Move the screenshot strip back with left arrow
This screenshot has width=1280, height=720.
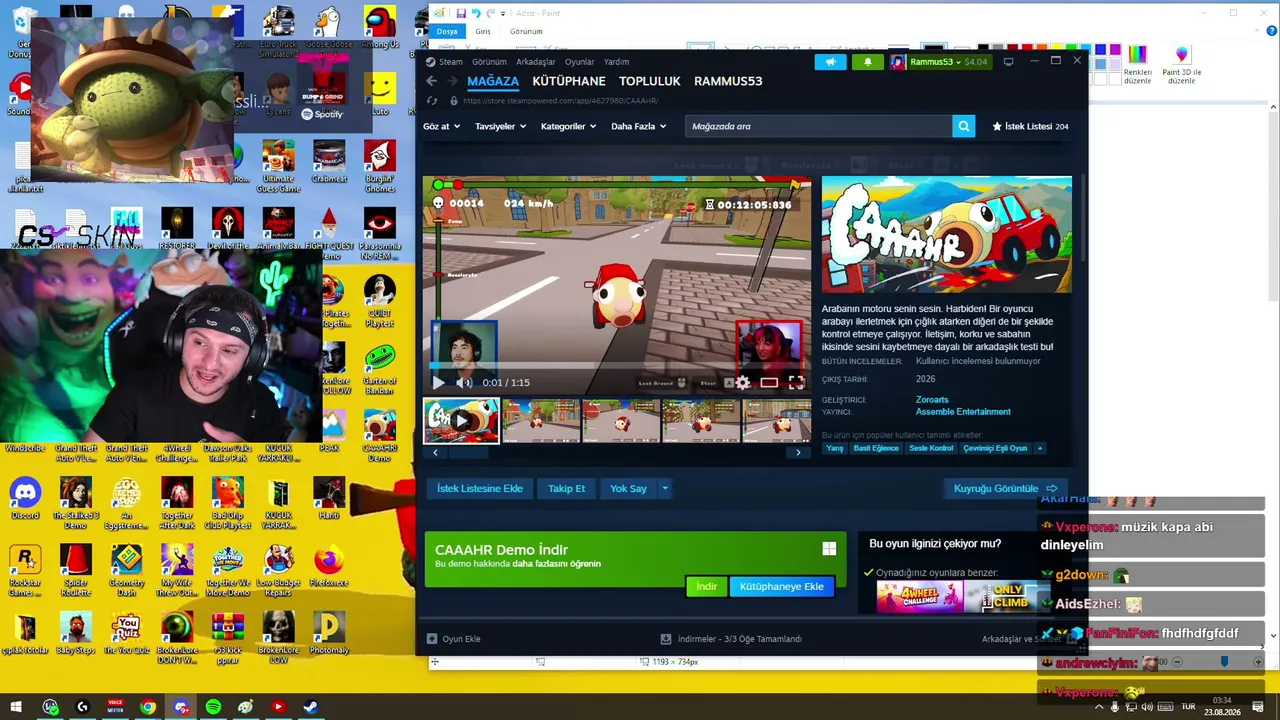435,452
